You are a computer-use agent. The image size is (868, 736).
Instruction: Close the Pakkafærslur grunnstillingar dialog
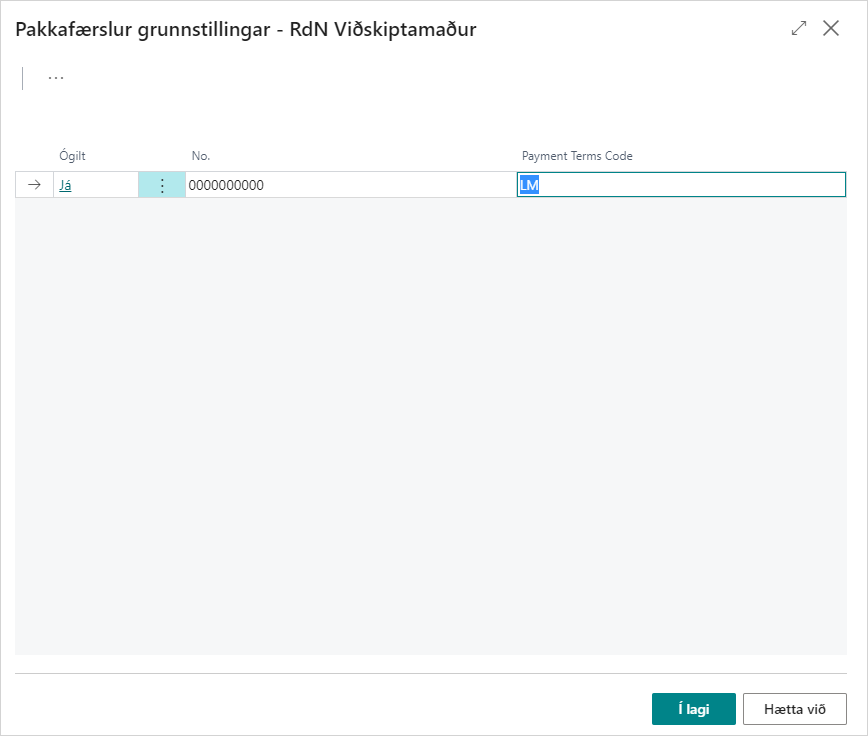tap(831, 29)
